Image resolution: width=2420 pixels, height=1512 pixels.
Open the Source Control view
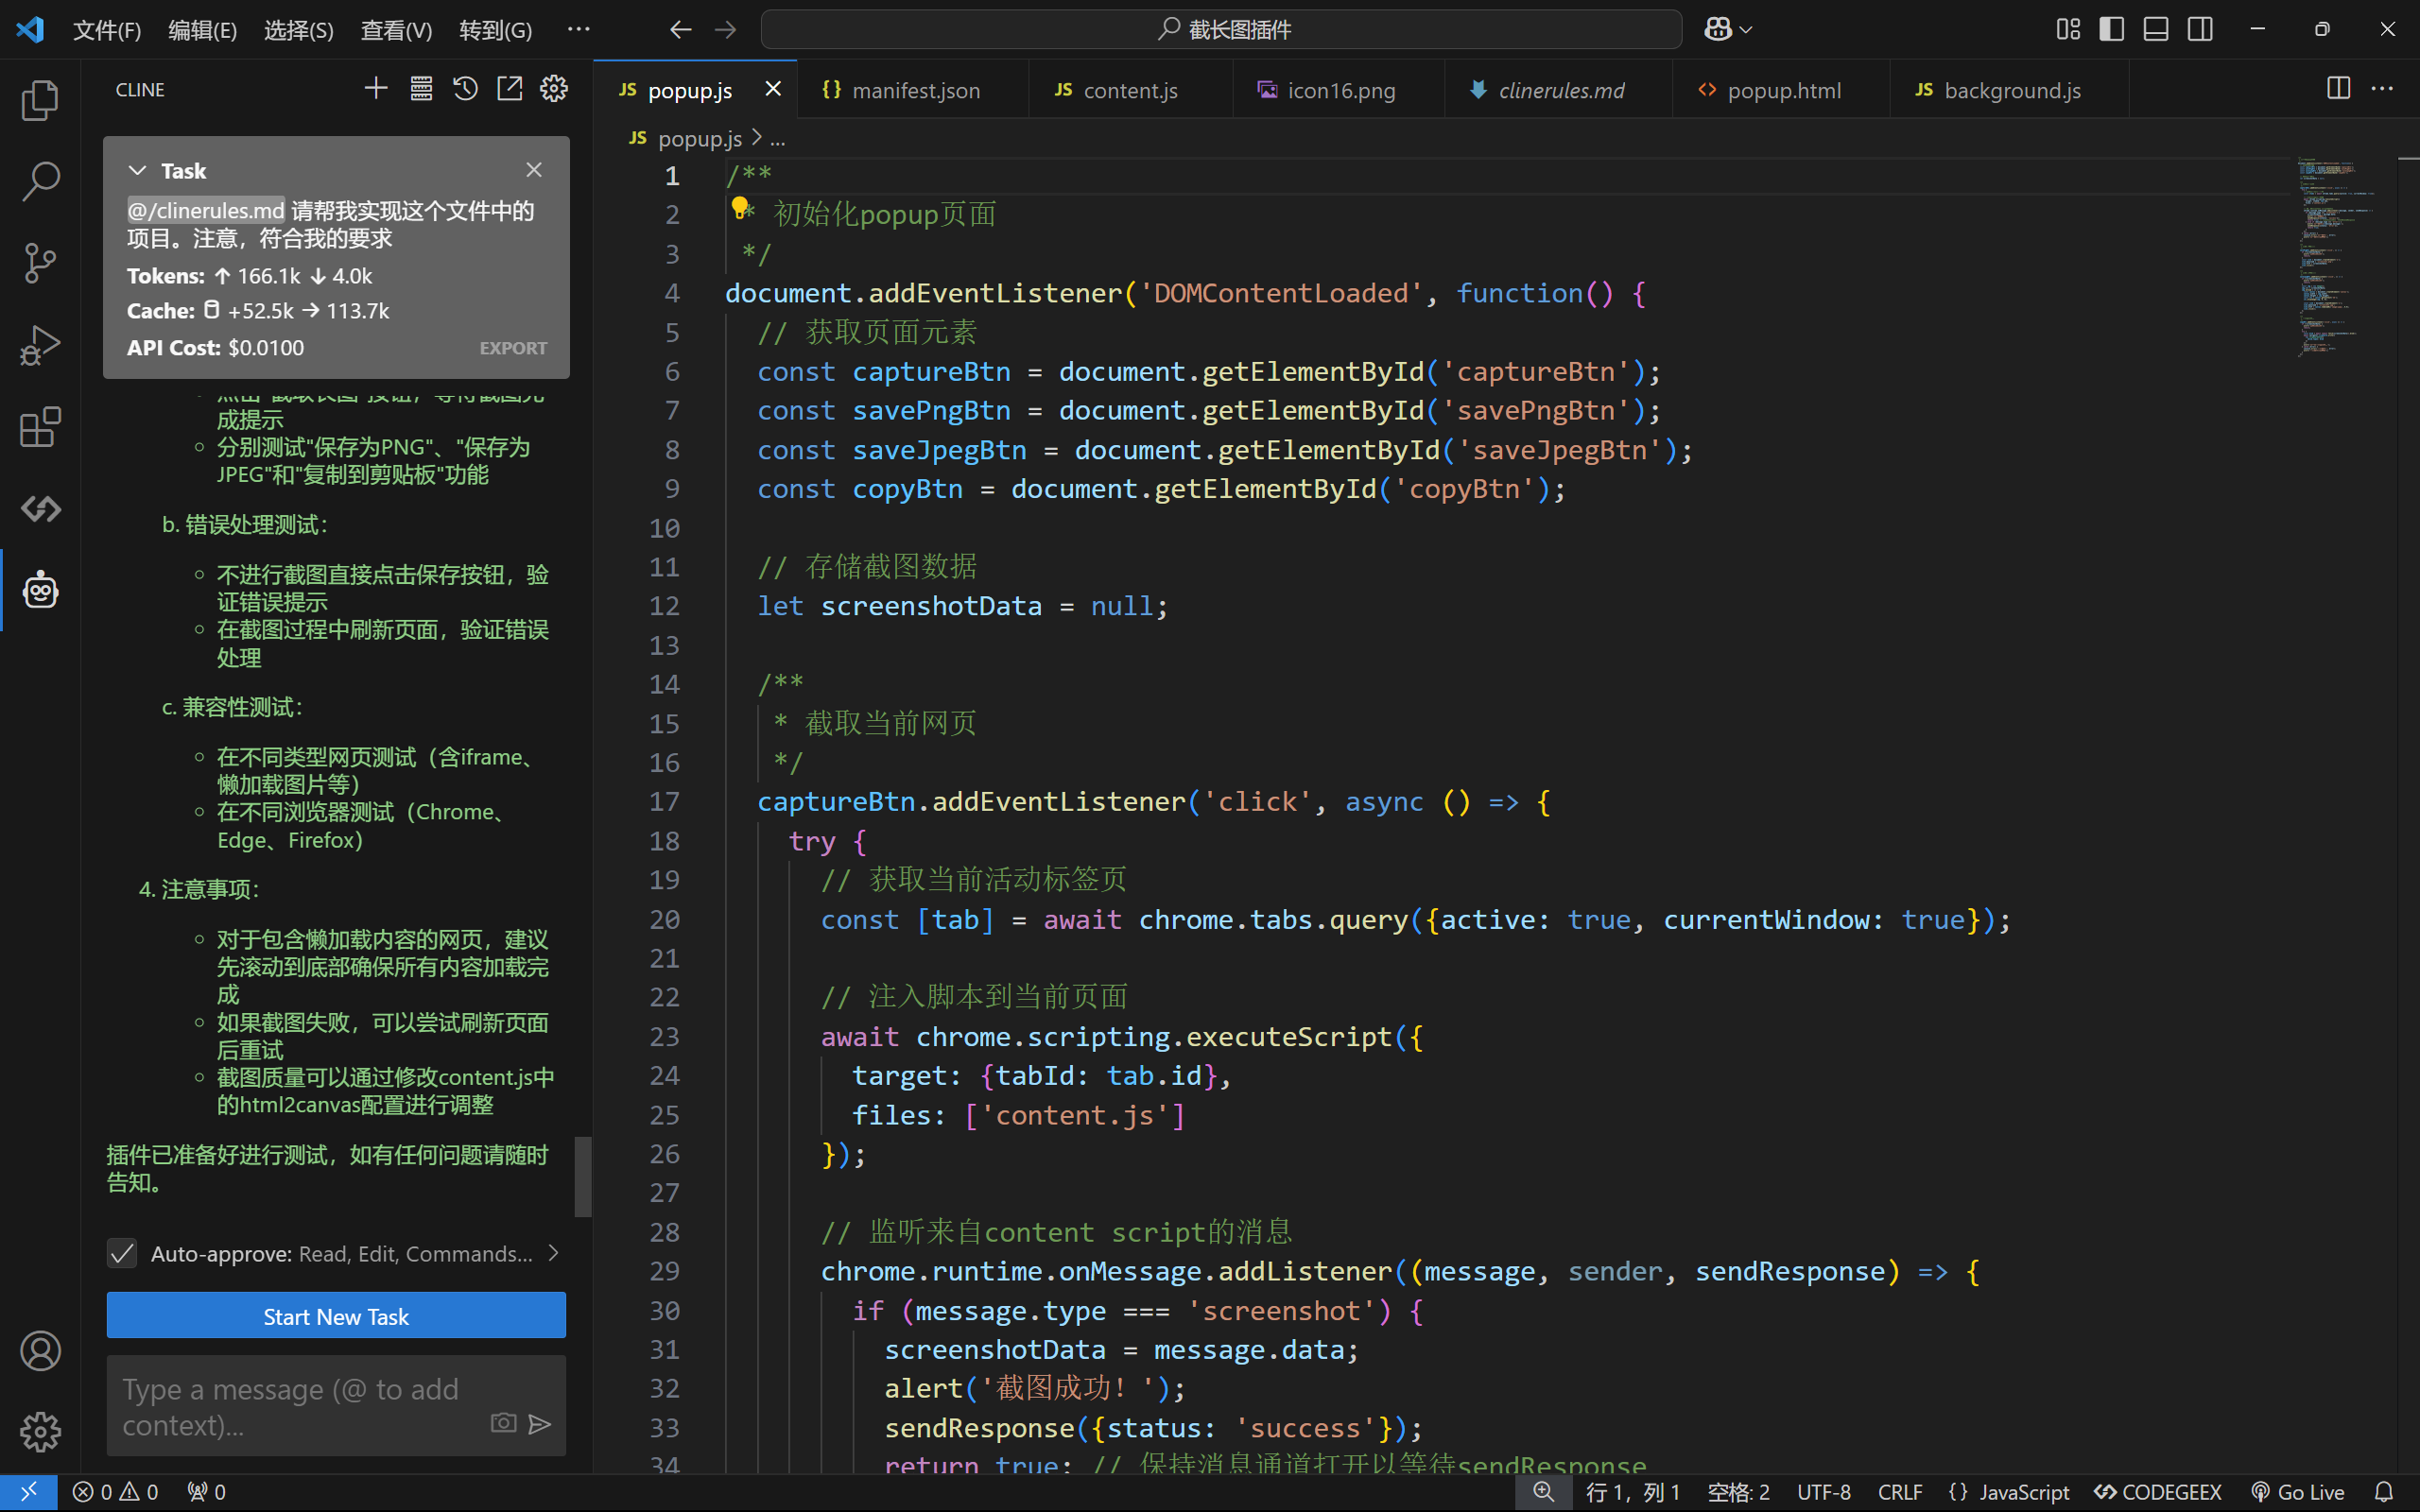40,263
